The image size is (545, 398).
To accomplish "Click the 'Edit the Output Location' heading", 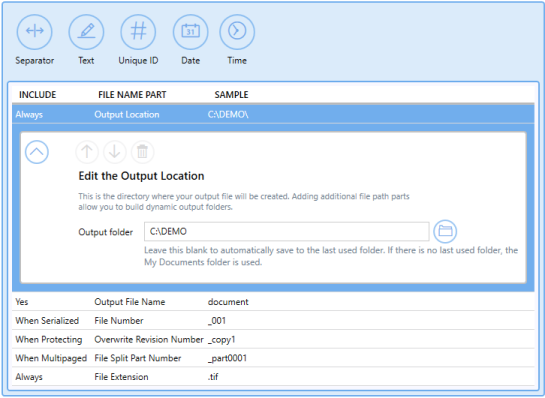I will pos(141,176).
